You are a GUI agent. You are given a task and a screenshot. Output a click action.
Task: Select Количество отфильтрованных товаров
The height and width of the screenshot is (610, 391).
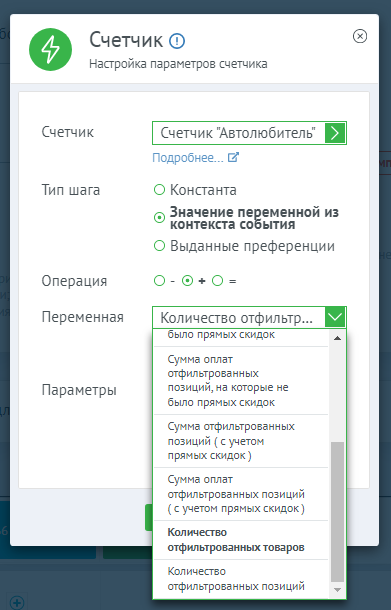click(241, 540)
